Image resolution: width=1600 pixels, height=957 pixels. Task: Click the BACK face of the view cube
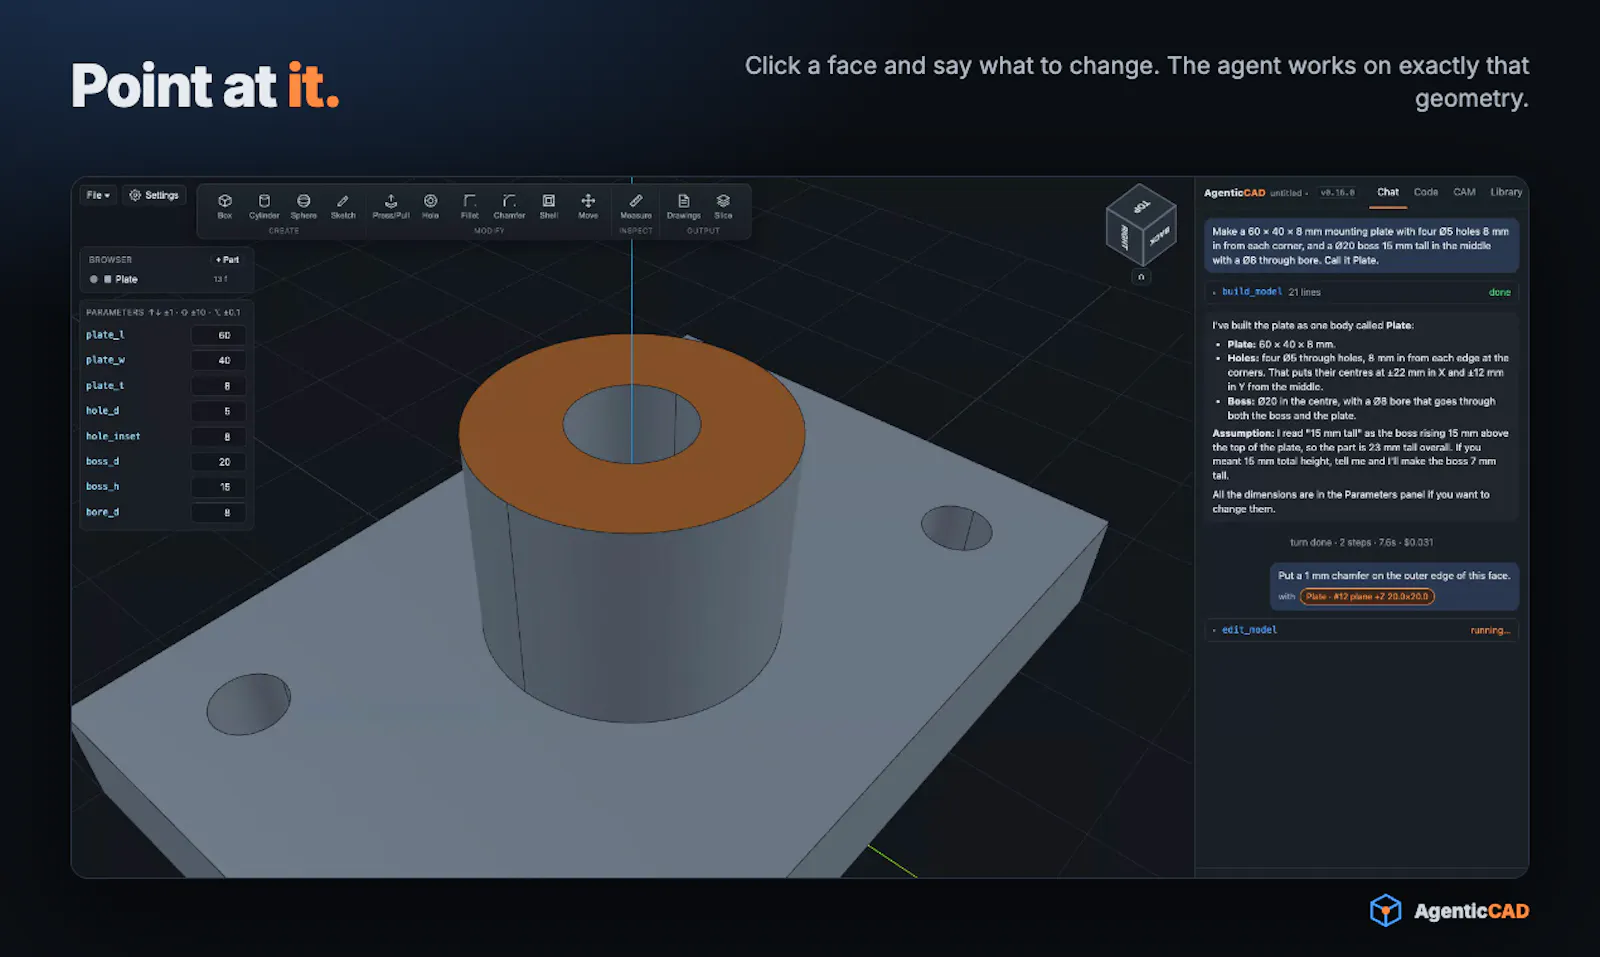point(1159,237)
